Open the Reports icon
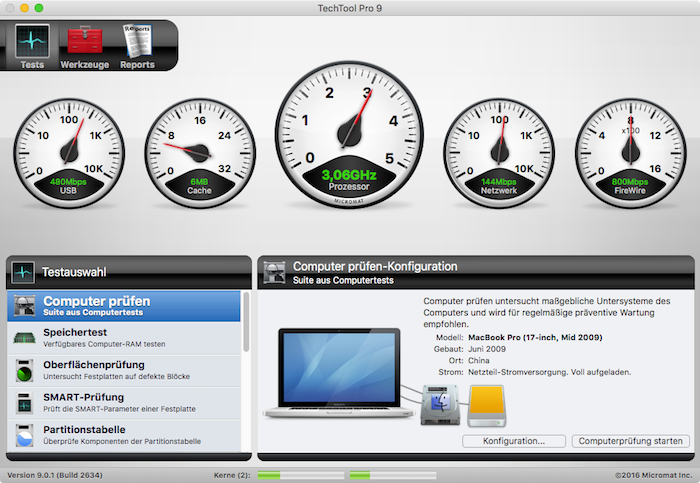Image resolution: width=700 pixels, height=483 pixels. point(138,46)
